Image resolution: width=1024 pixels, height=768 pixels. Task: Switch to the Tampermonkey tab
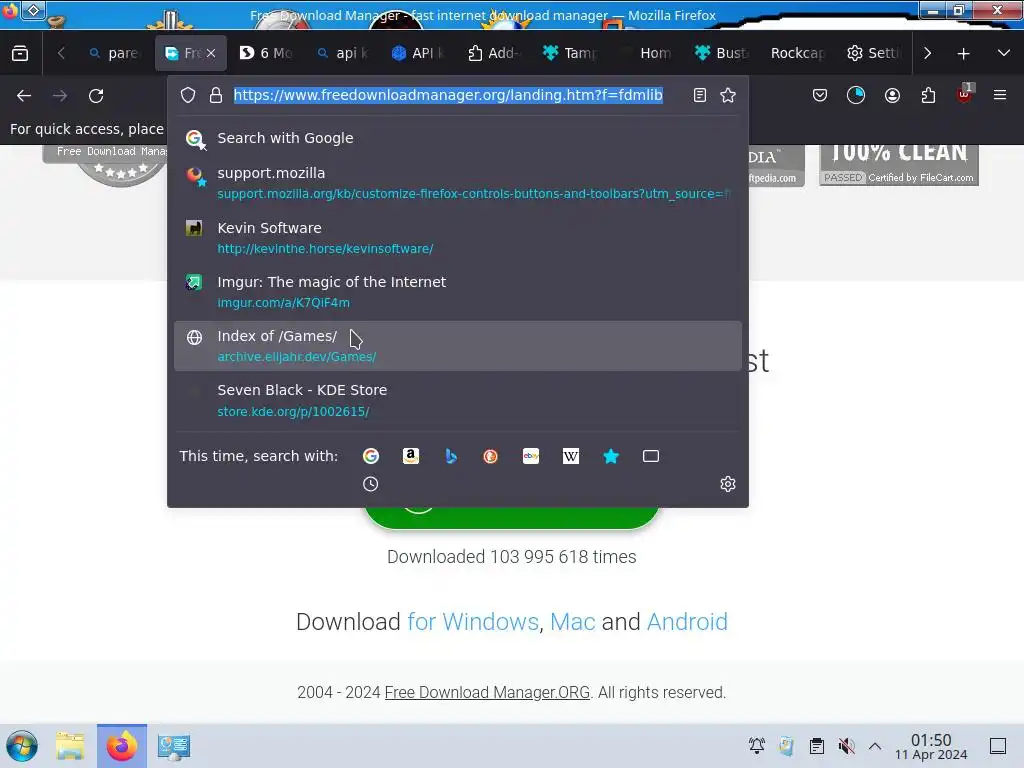click(569, 53)
